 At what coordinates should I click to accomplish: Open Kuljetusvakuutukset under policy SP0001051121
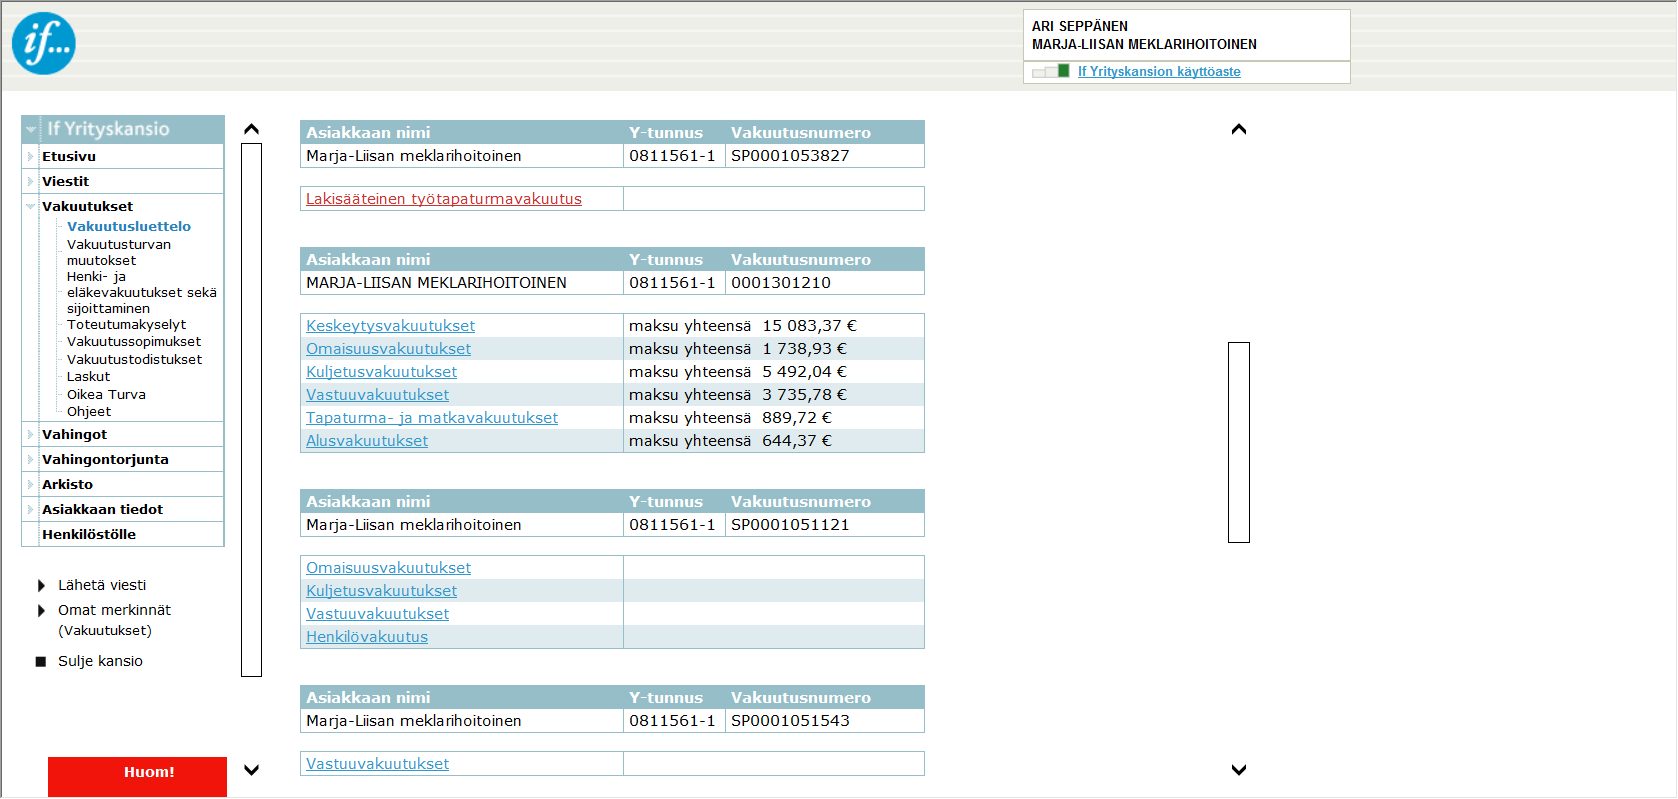pyautogui.click(x=381, y=591)
